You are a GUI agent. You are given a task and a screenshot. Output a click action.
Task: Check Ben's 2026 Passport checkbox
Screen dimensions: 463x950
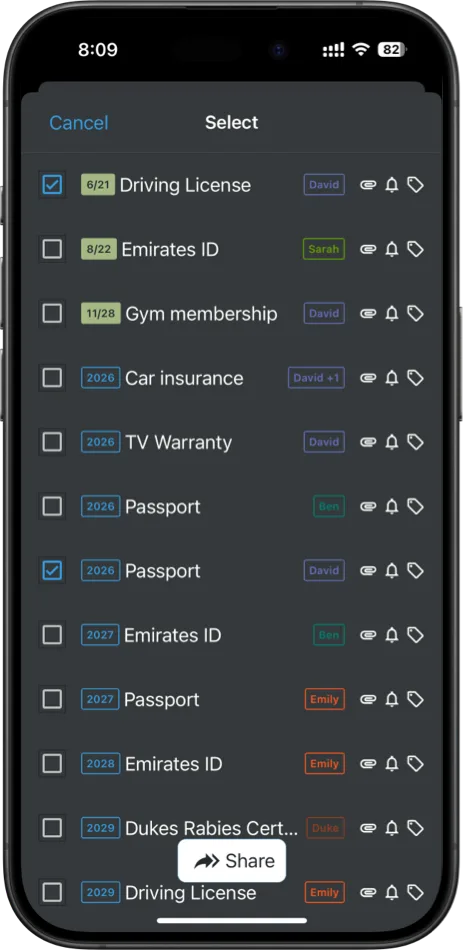[52, 507]
